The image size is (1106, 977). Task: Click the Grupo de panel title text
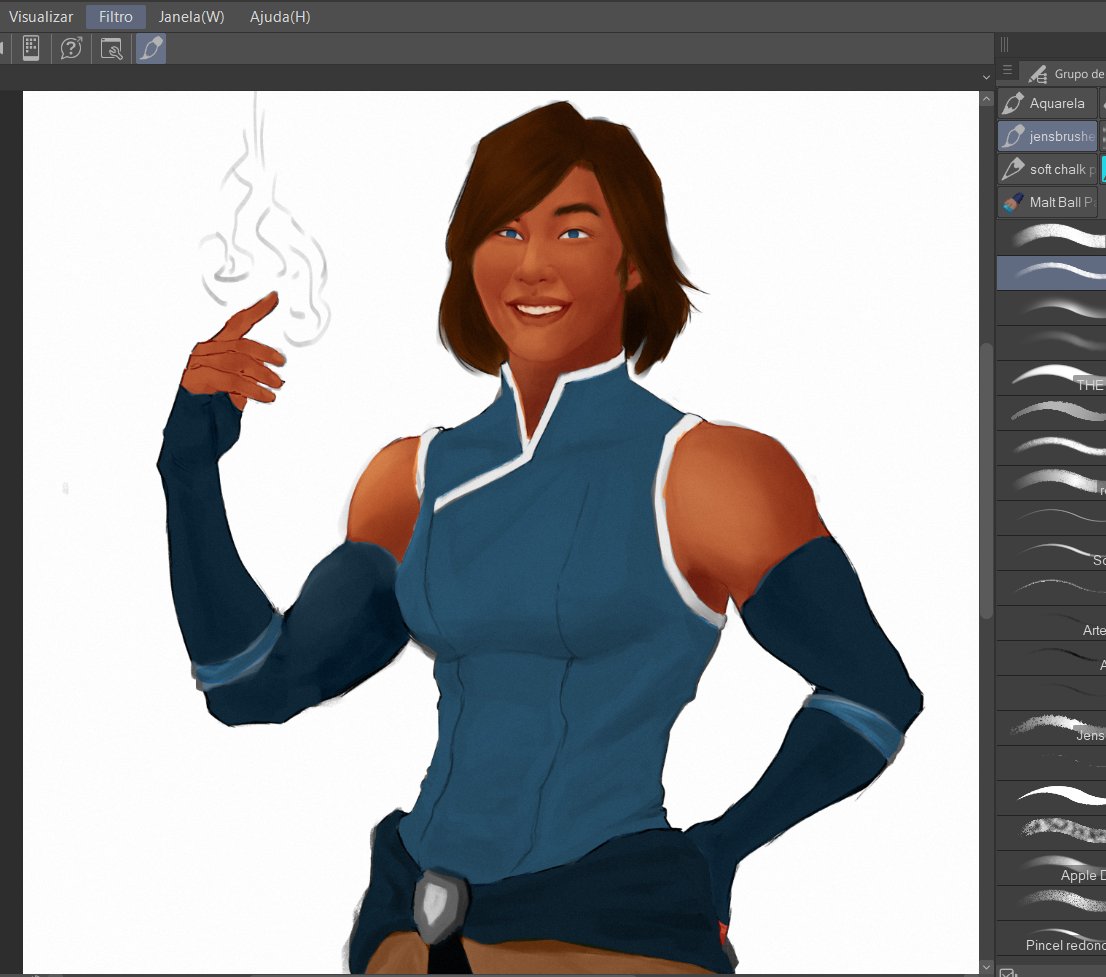pyautogui.click(x=1079, y=73)
